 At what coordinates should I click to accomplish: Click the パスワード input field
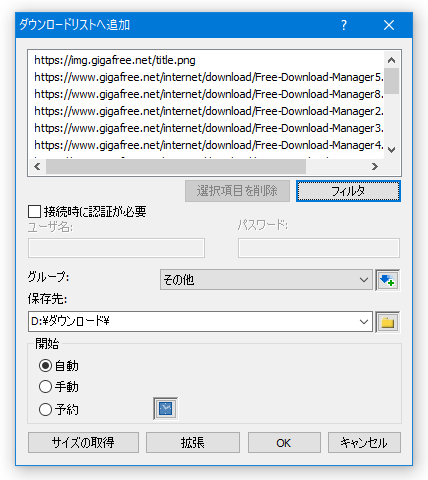click(x=319, y=248)
